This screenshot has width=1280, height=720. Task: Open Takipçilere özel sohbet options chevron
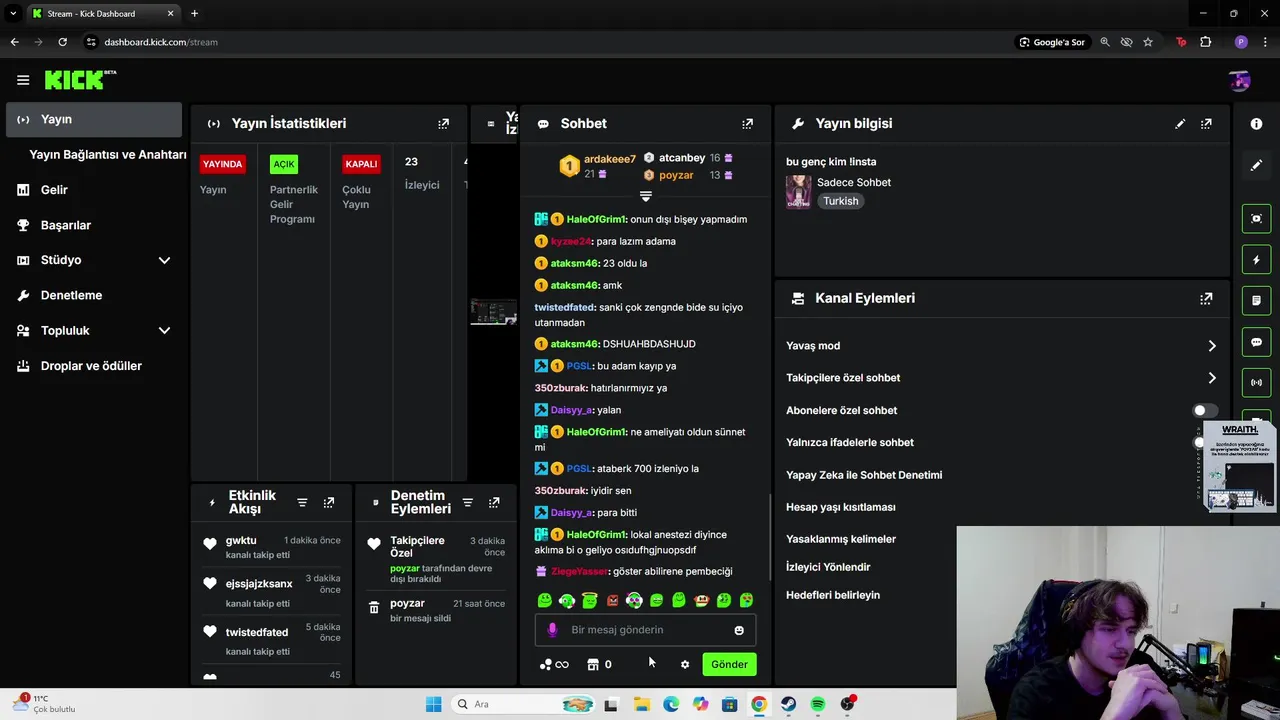point(1212,378)
